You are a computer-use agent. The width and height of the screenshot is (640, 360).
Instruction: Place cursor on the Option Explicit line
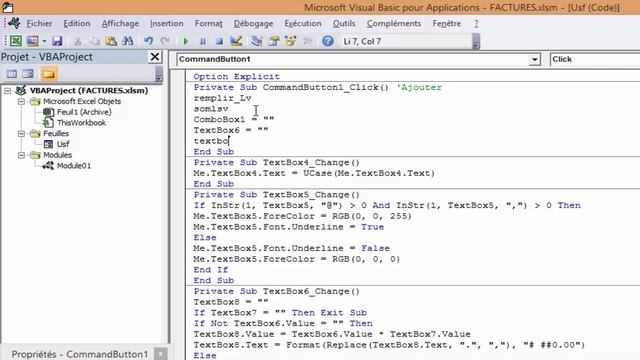pos(236,76)
